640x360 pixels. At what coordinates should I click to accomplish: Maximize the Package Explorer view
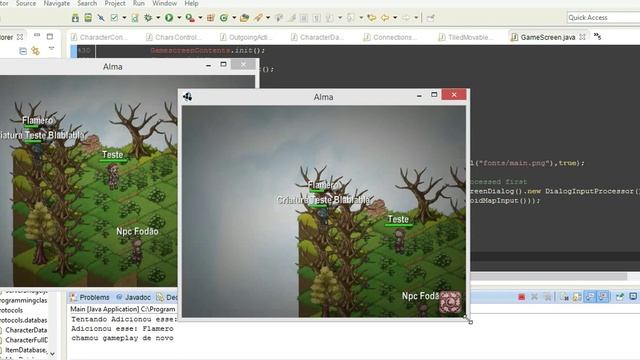(x=50, y=36)
